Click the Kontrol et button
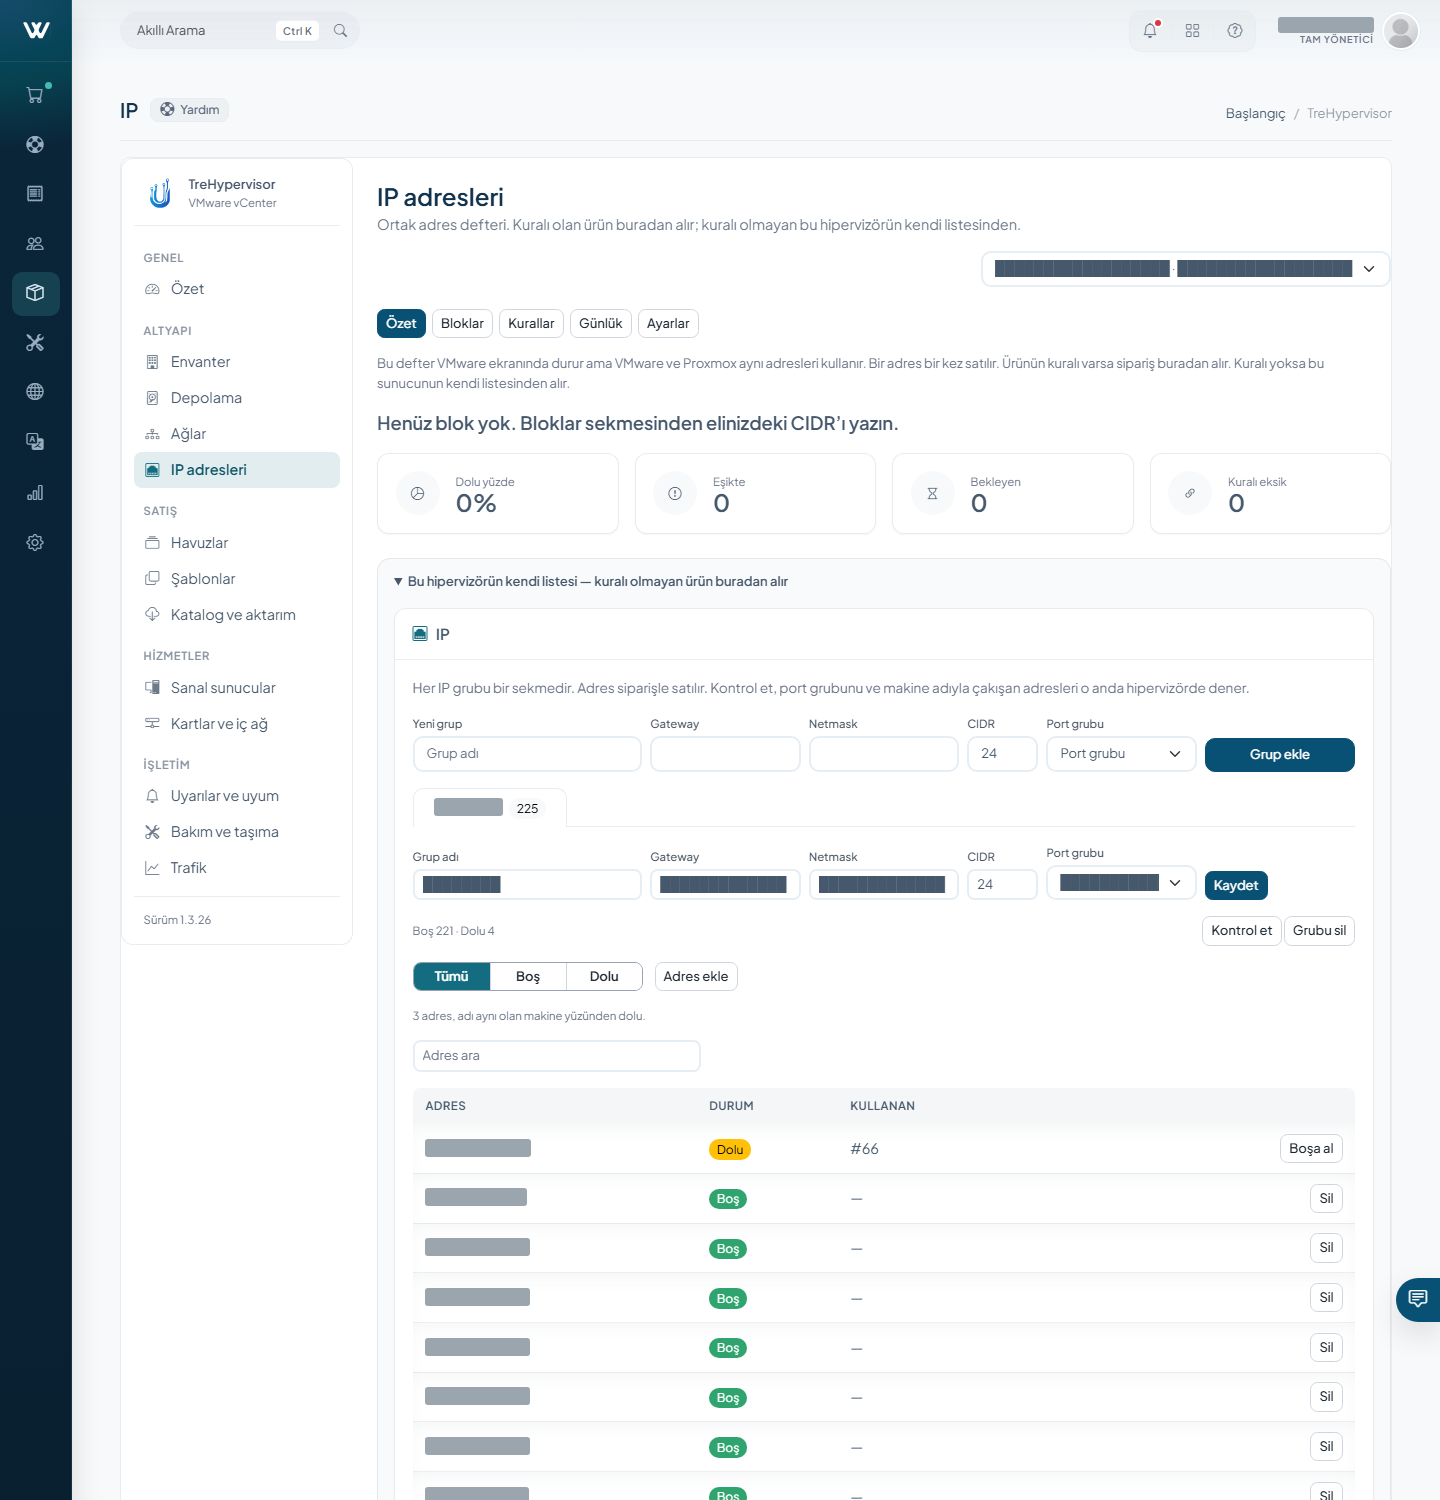This screenshot has height=1500, width=1440. coord(1242,931)
